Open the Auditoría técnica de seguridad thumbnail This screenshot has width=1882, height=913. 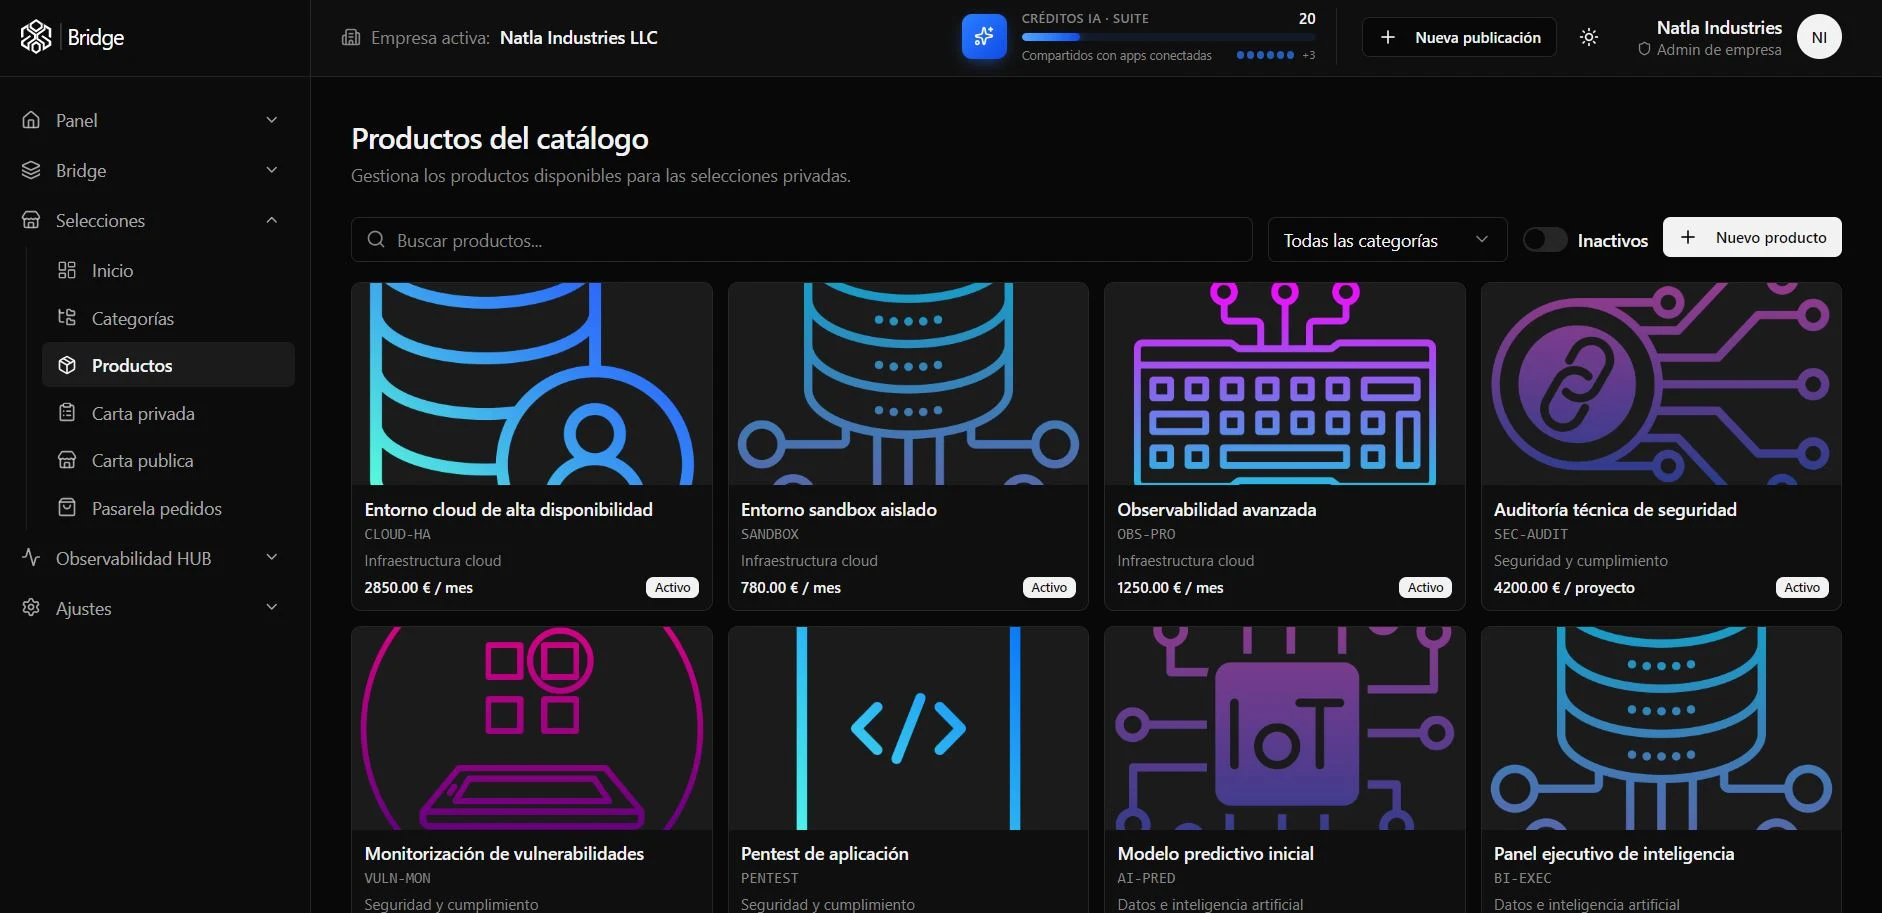(x=1661, y=384)
